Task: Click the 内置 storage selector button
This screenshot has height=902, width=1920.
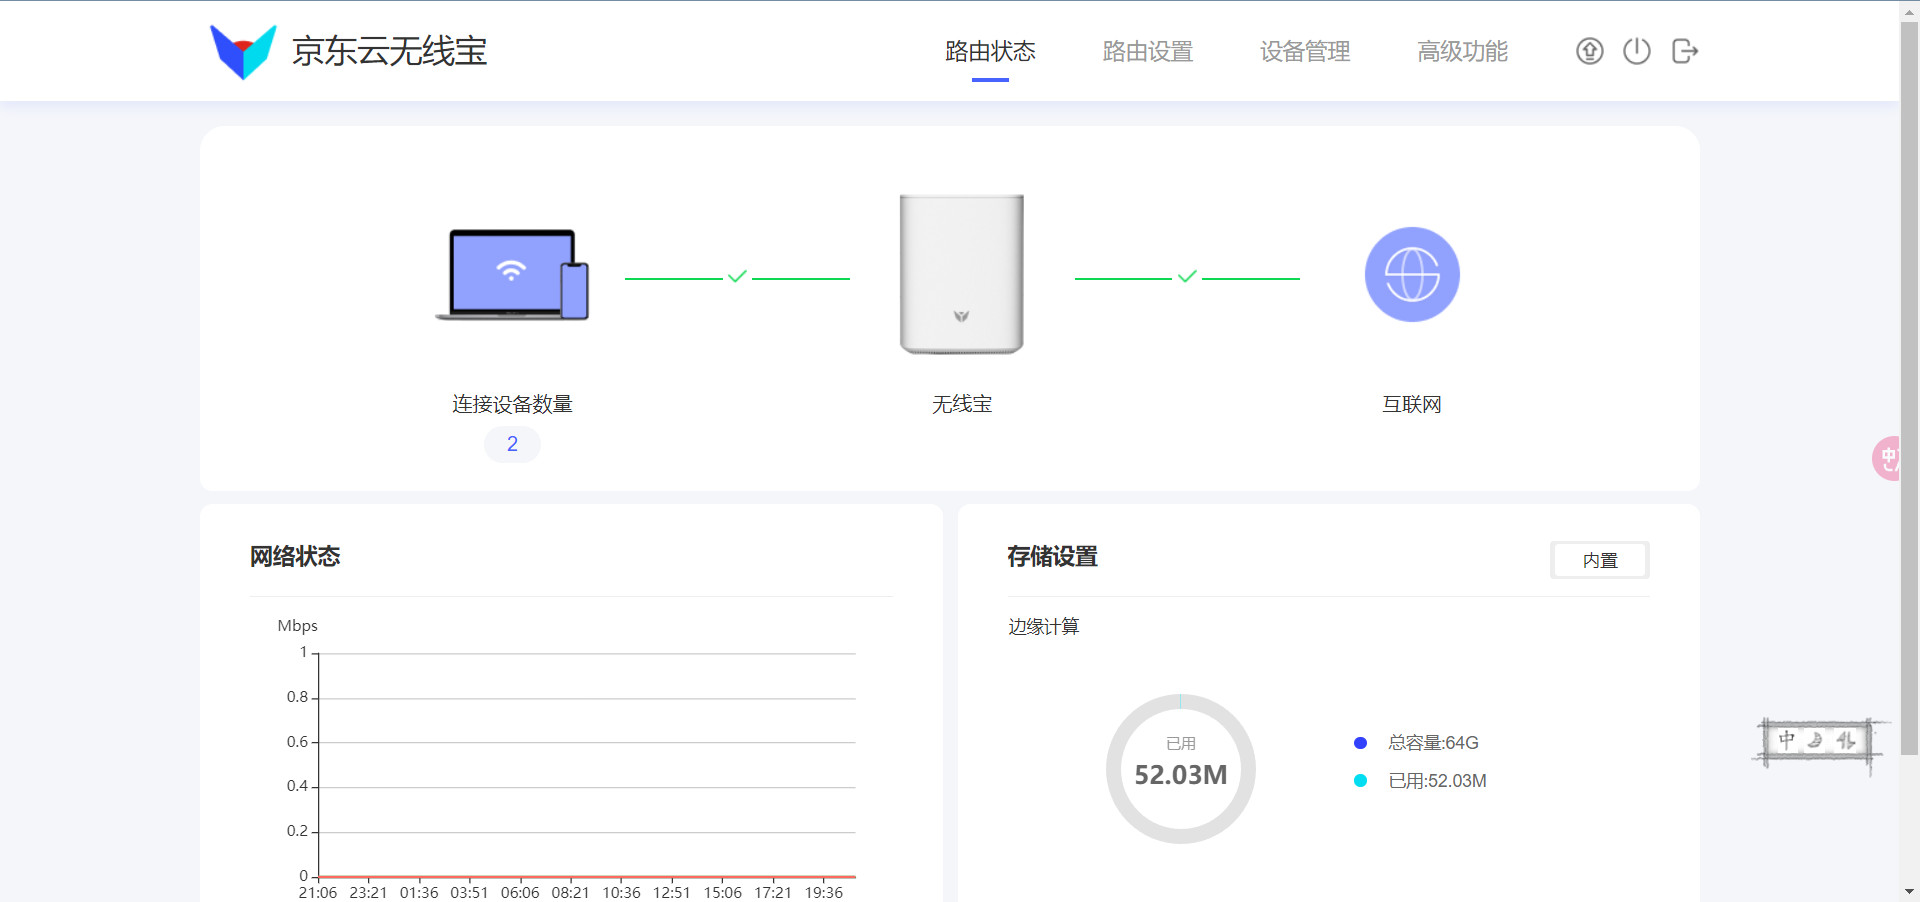Action: click(1598, 560)
